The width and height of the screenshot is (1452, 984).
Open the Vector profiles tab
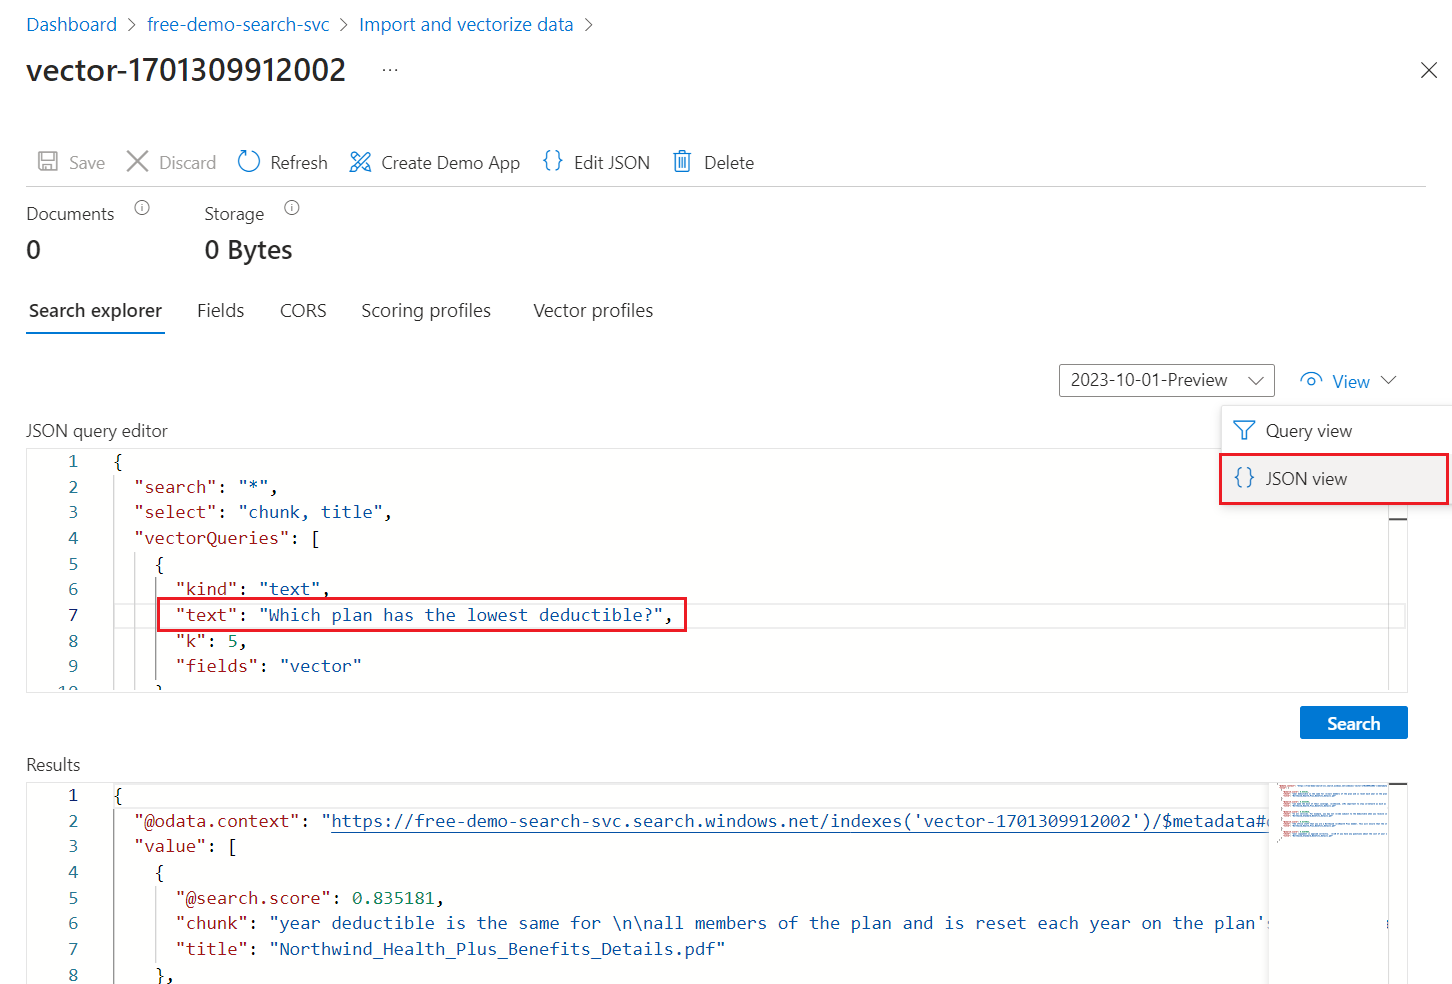pos(593,311)
